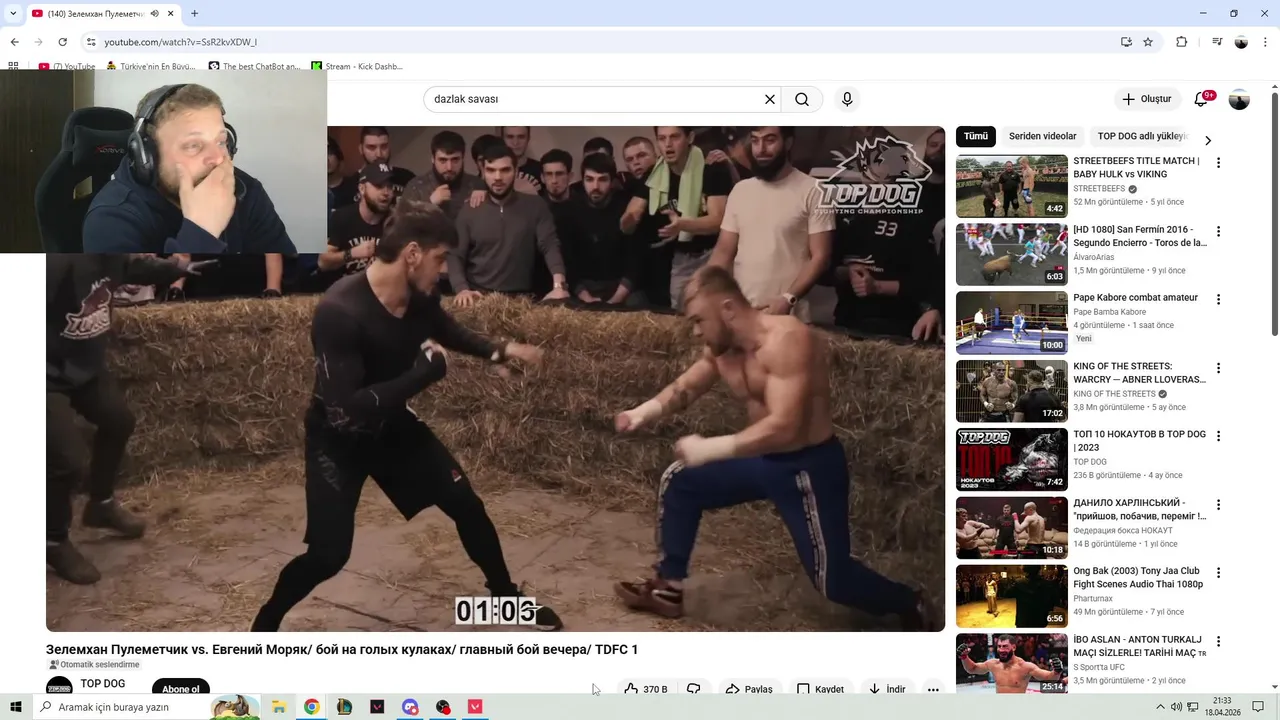Select the TOP DOG adlı yükleyici chip
The height and width of the screenshot is (720, 1280).
click(1141, 136)
